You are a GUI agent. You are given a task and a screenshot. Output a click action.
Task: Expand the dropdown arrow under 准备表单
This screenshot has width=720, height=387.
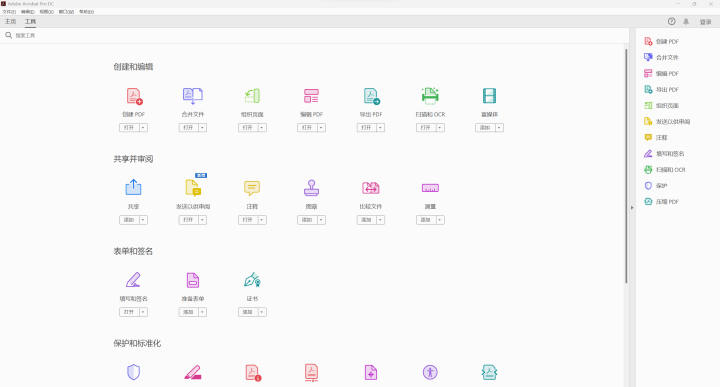[202, 312]
